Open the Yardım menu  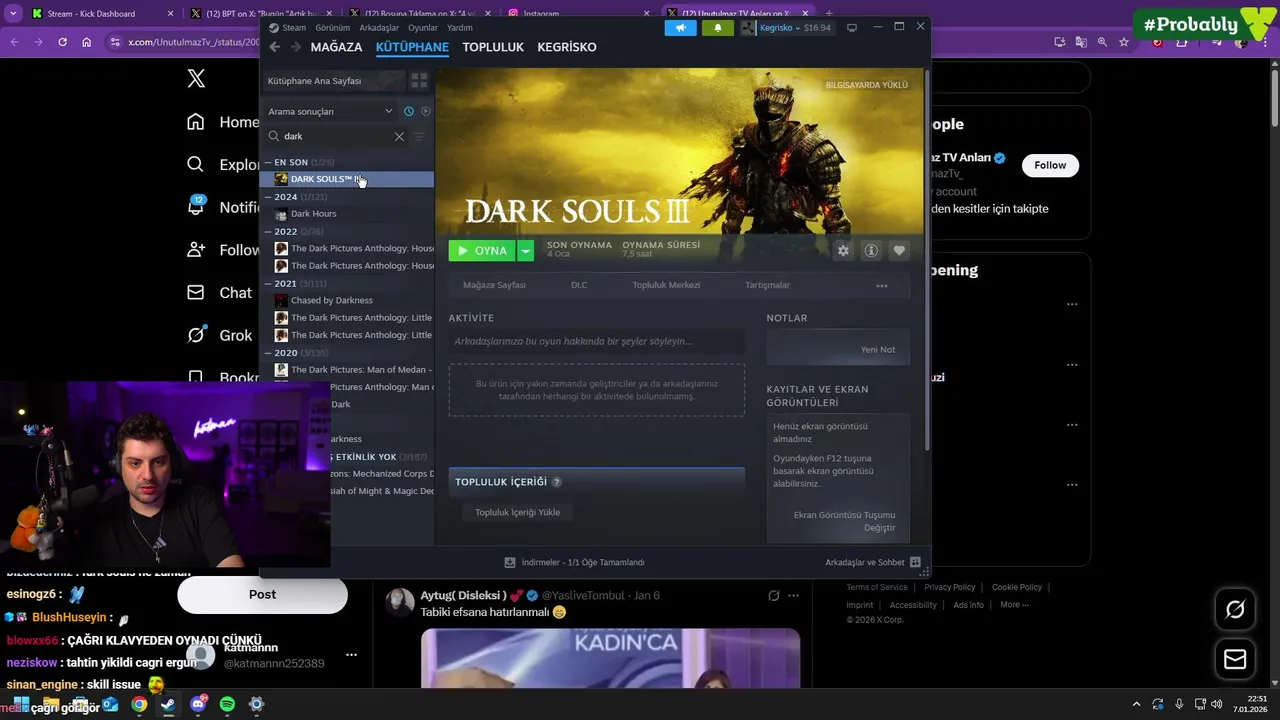(460, 28)
